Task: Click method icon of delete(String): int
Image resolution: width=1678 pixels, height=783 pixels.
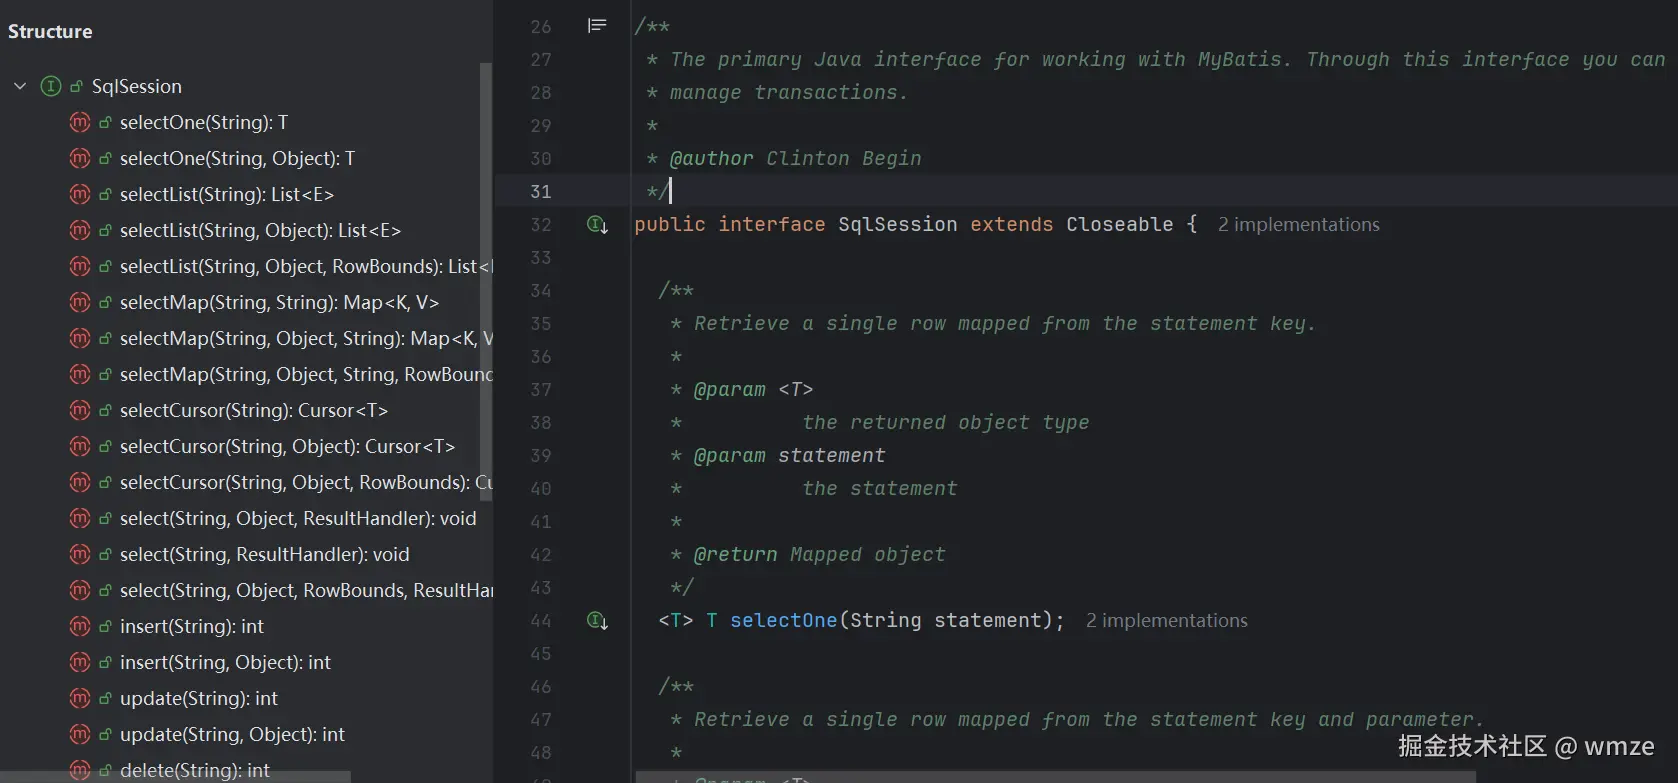Action: 80,770
